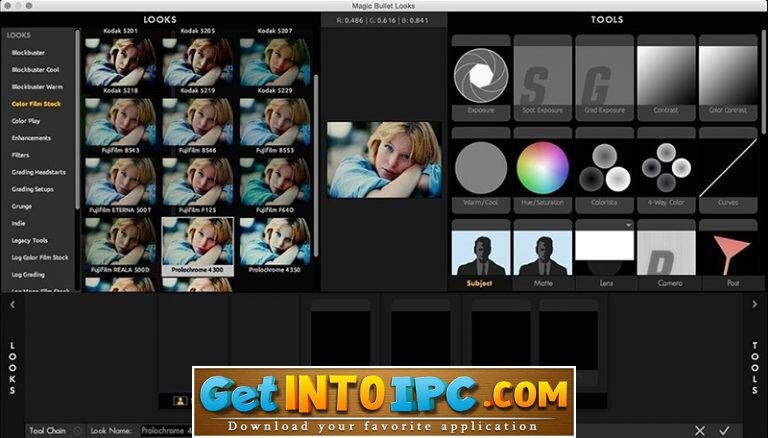Open Grading Headstarts category

click(x=39, y=172)
